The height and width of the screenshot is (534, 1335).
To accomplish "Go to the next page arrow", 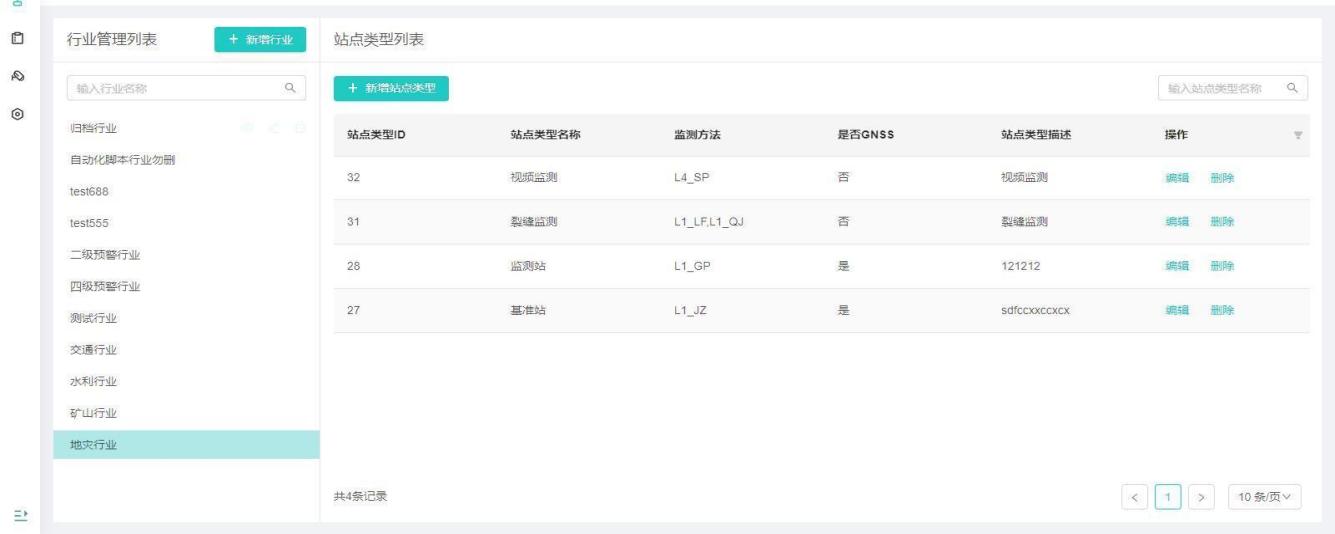I will tap(1202, 497).
